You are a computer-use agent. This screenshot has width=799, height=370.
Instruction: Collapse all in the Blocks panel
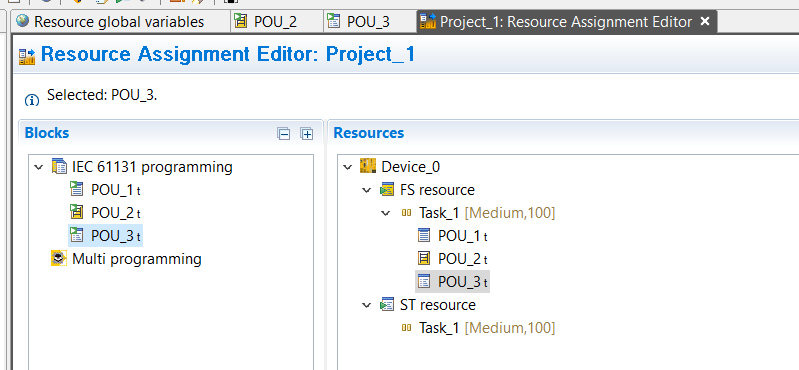click(x=283, y=134)
